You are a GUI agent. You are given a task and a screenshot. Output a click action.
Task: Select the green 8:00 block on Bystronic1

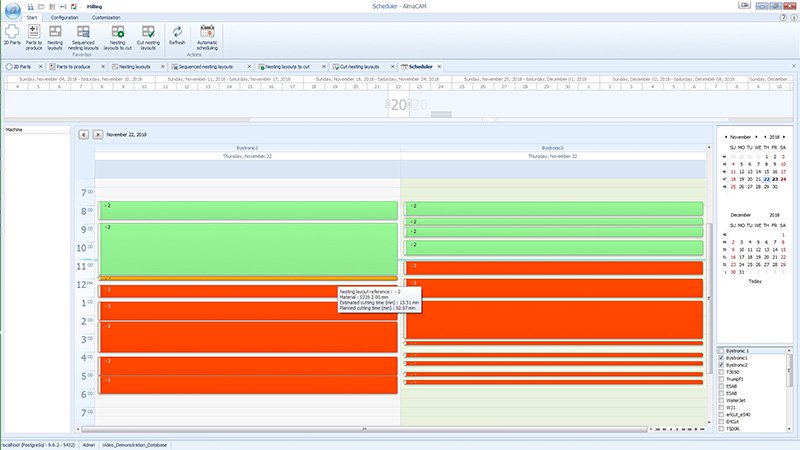click(x=247, y=210)
